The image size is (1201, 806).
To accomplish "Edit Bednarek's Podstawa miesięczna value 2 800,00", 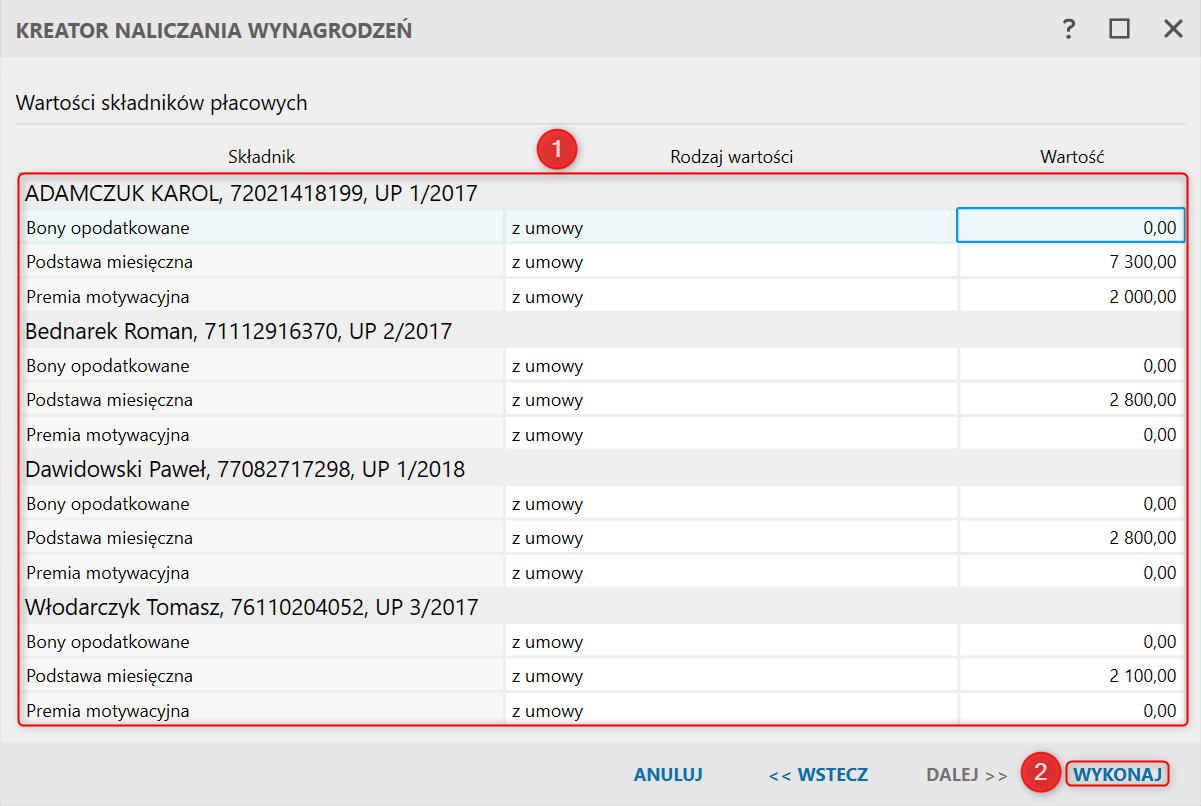I will [1072, 400].
